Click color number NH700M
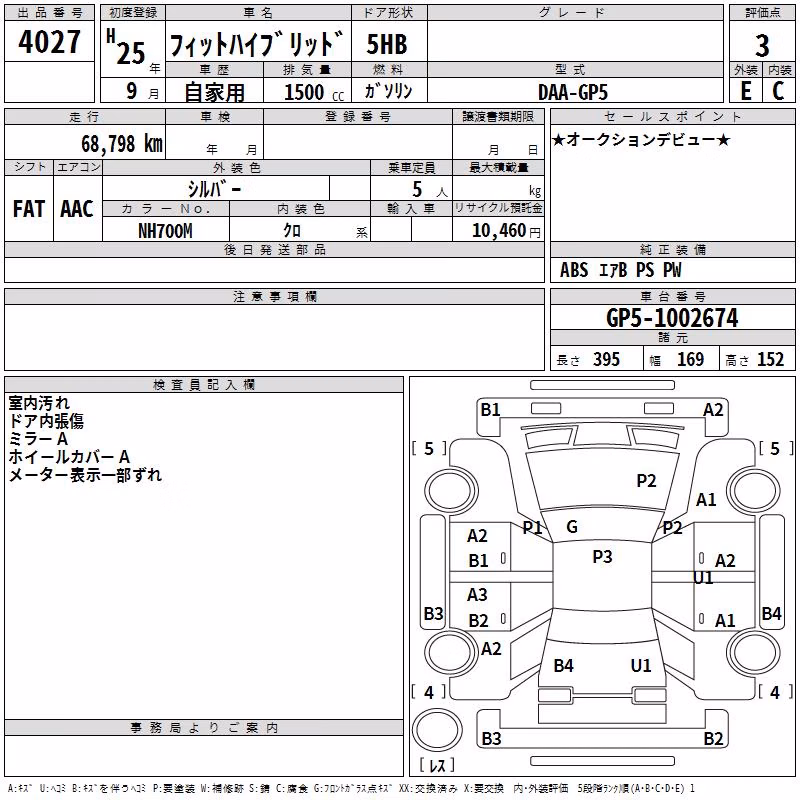The height and width of the screenshot is (800, 800). tap(165, 231)
